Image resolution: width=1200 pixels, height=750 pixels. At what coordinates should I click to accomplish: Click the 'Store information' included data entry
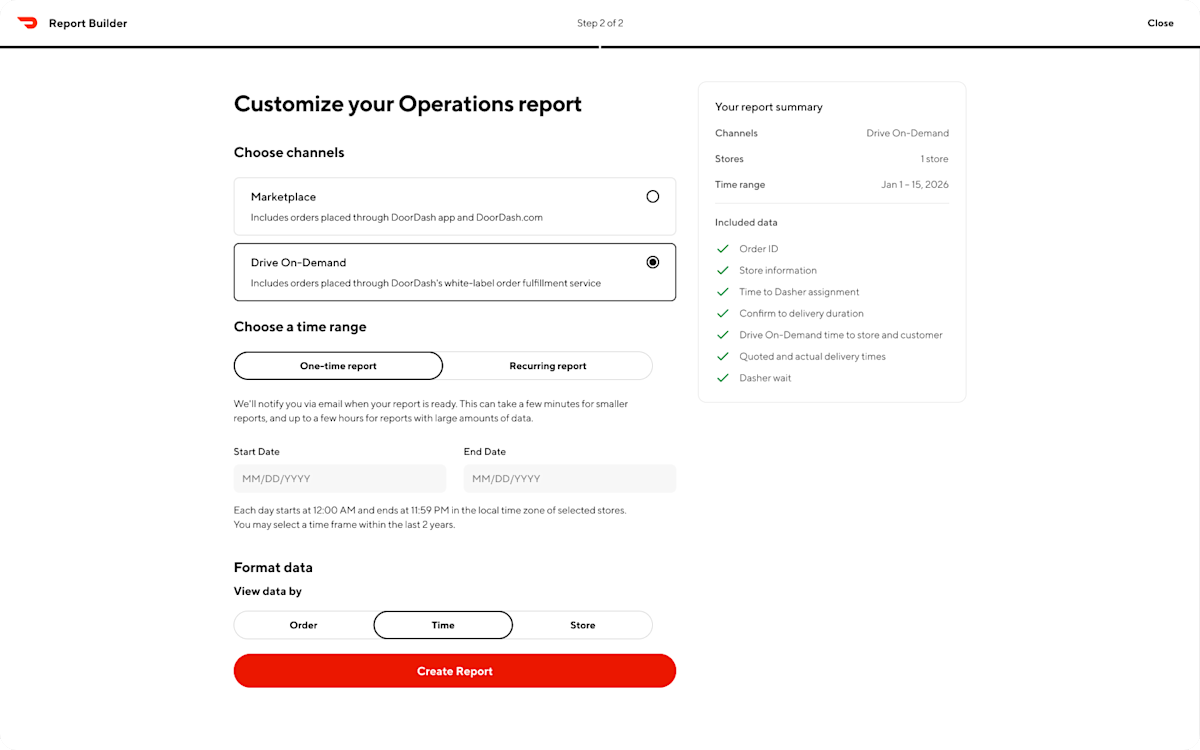click(x=778, y=270)
